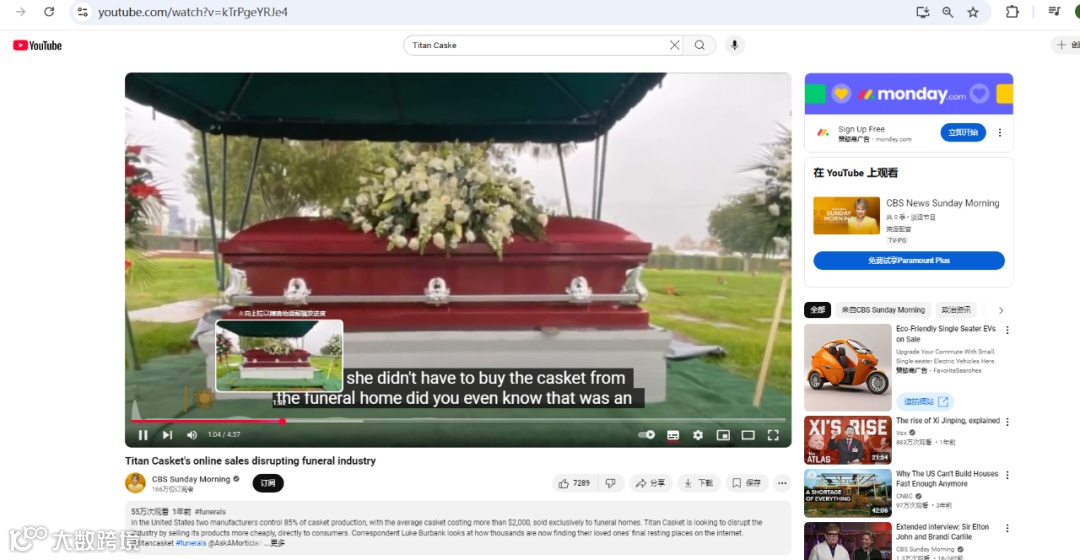Click the monday.com ad banner

[x=908, y=94]
